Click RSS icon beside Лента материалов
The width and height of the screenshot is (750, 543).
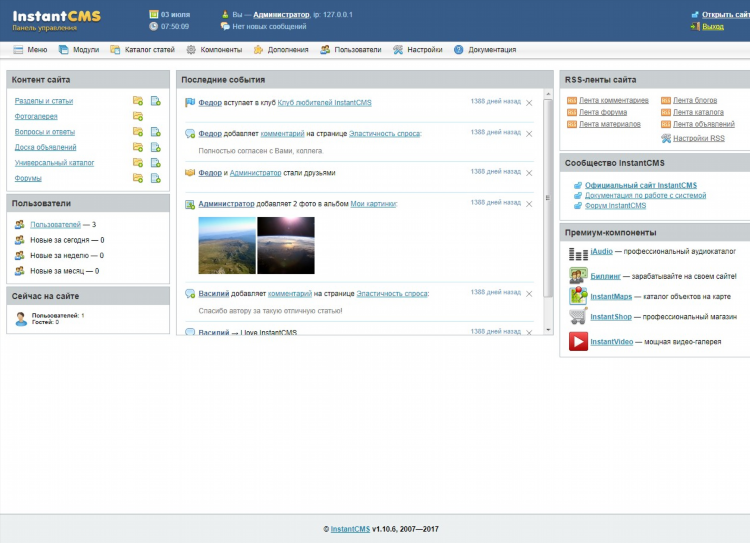click(572, 124)
